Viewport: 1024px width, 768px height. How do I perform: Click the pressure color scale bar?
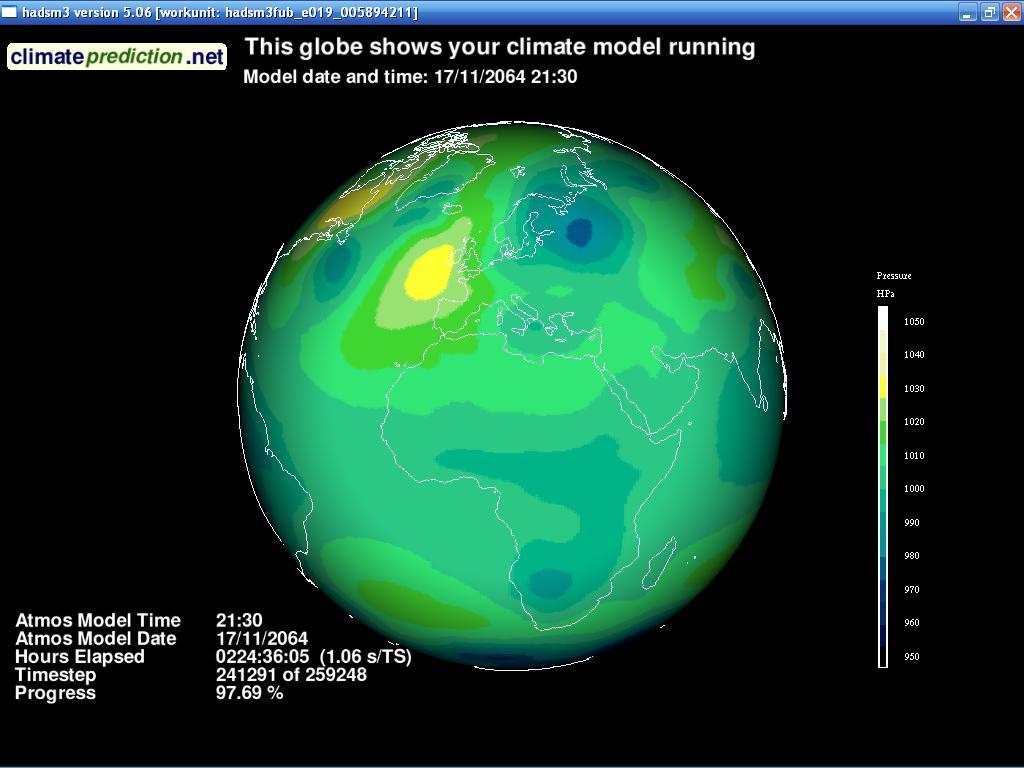tap(883, 487)
